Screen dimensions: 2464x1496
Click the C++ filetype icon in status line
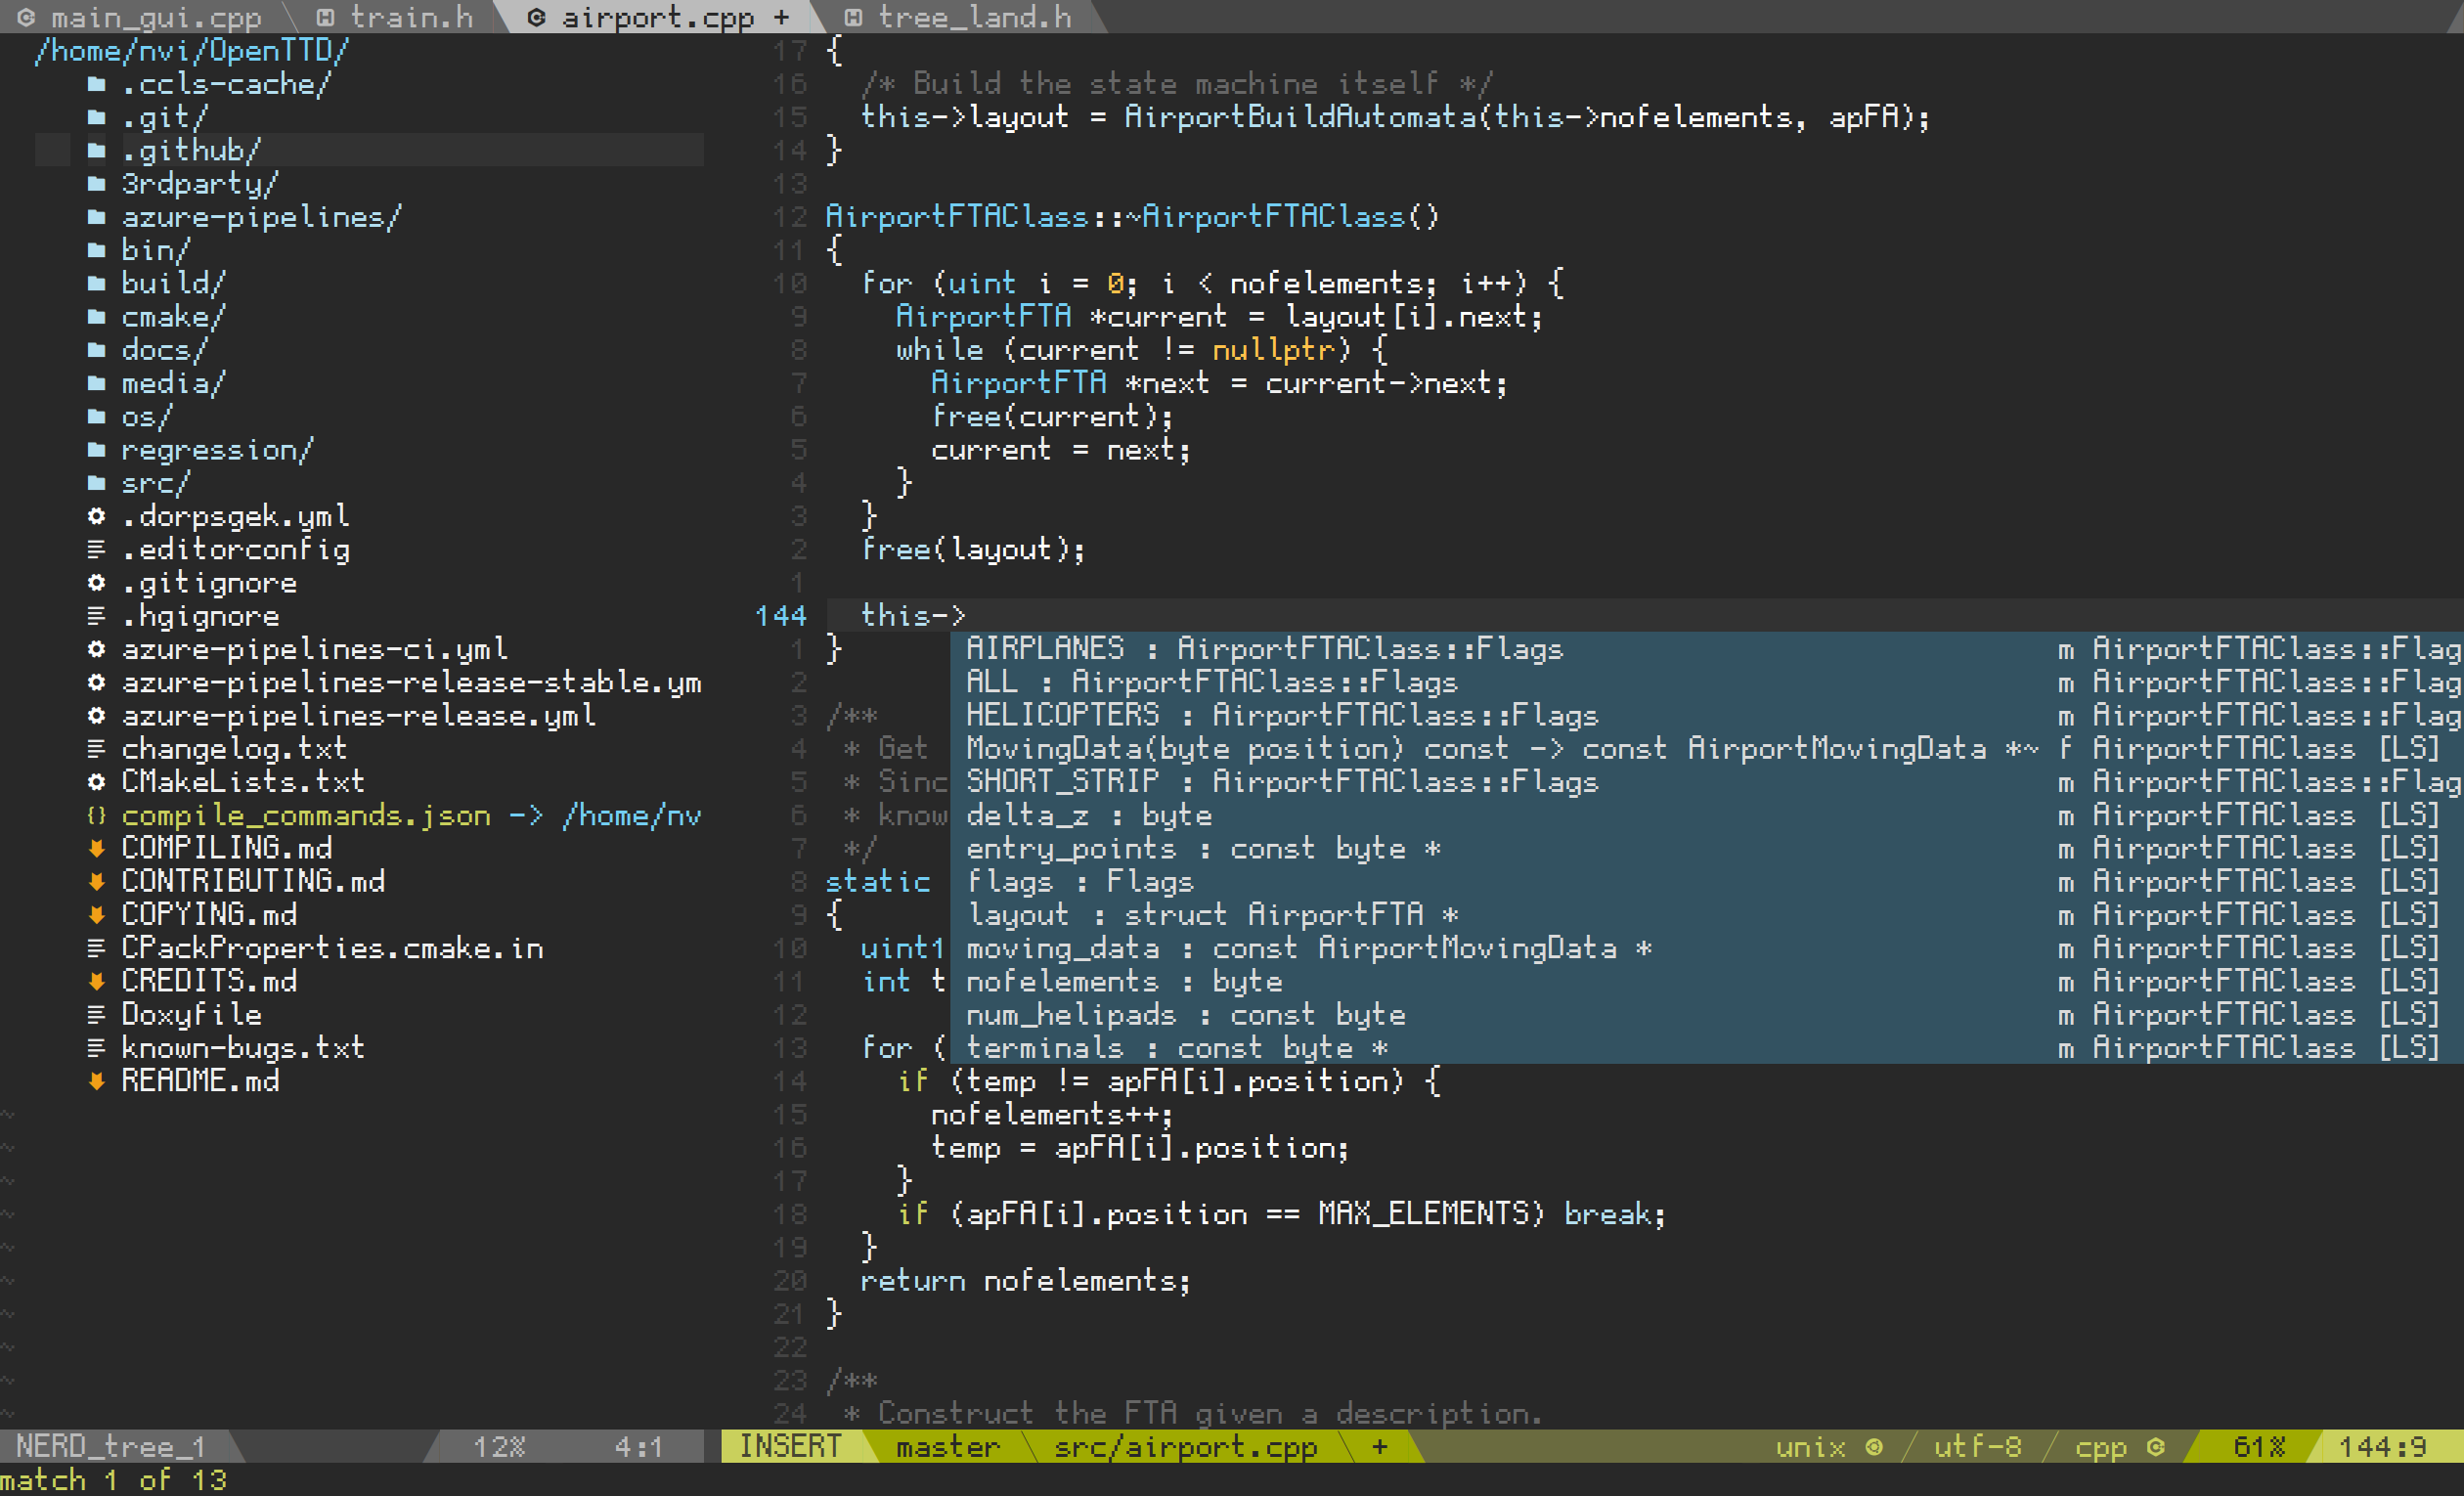[x=2156, y=1447]
